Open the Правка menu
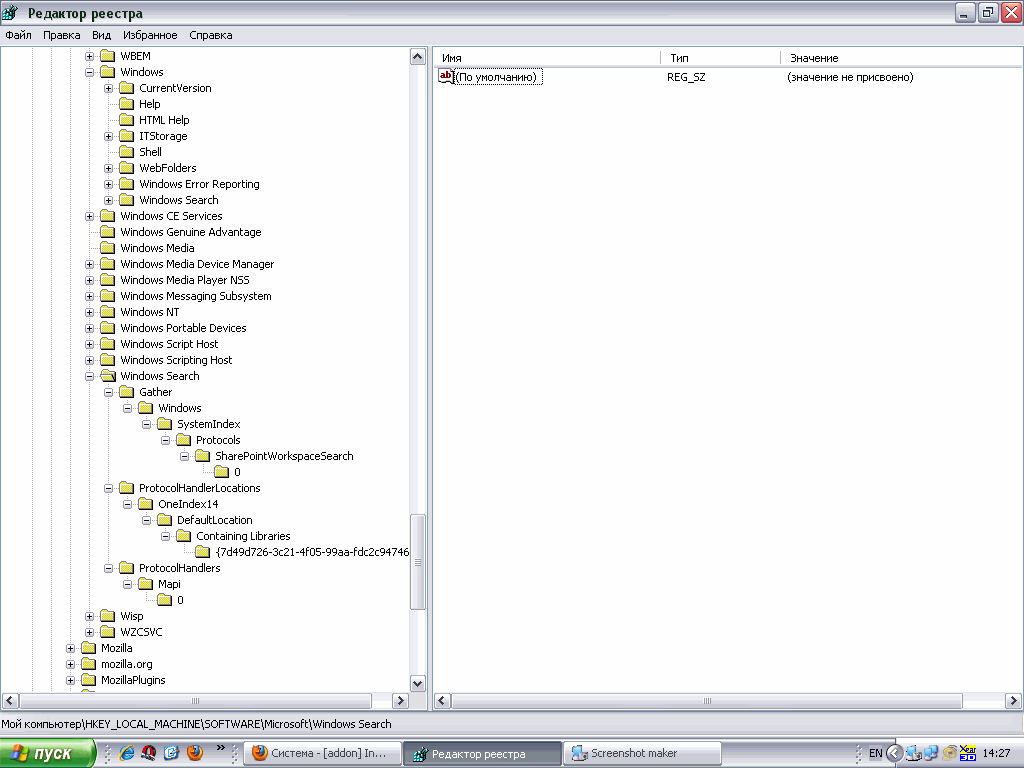 tap(61, 35)
